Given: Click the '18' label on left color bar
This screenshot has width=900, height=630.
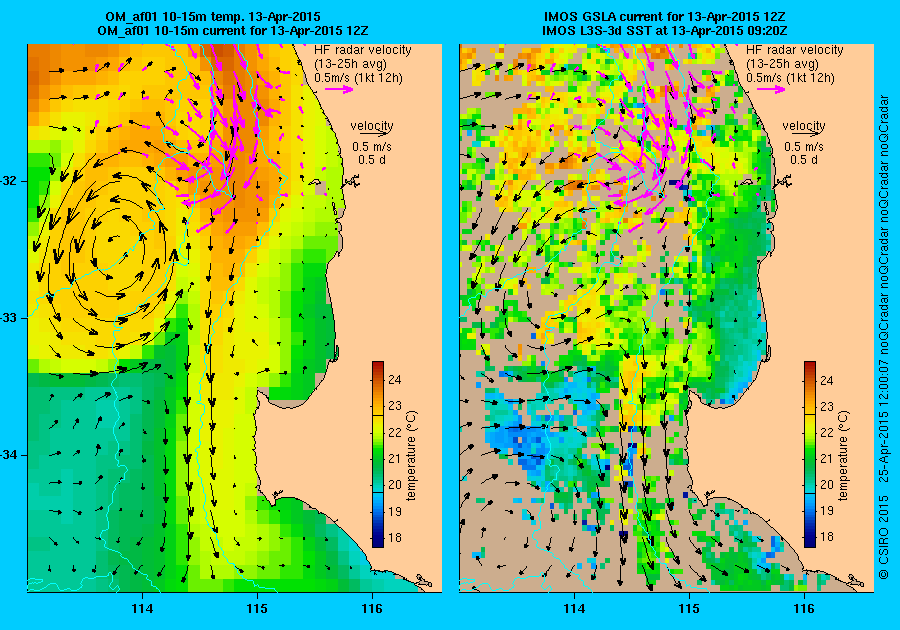Looking at the screenshot, I should tap(395, 538).
